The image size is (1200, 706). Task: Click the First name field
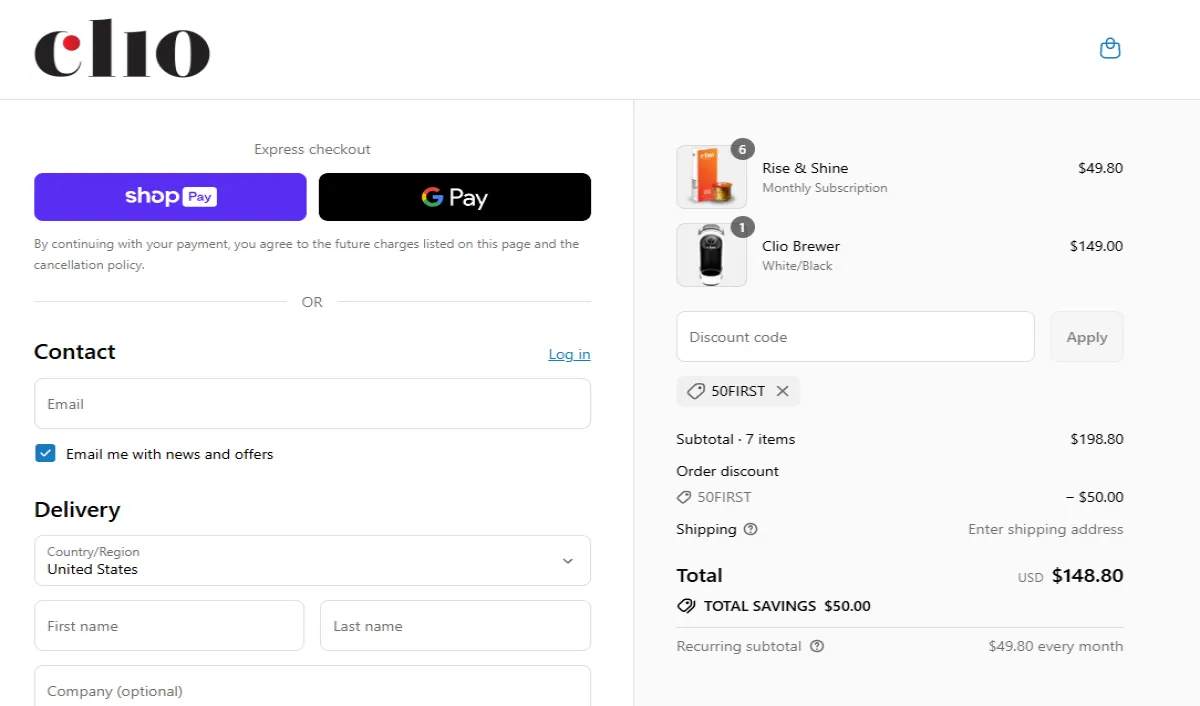[169, 626]
